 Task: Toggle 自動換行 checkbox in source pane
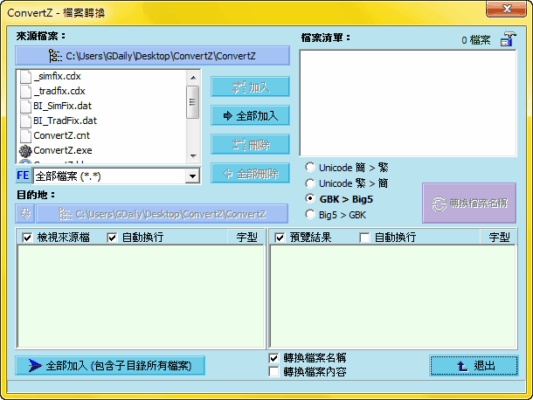(x=112, y=237)
